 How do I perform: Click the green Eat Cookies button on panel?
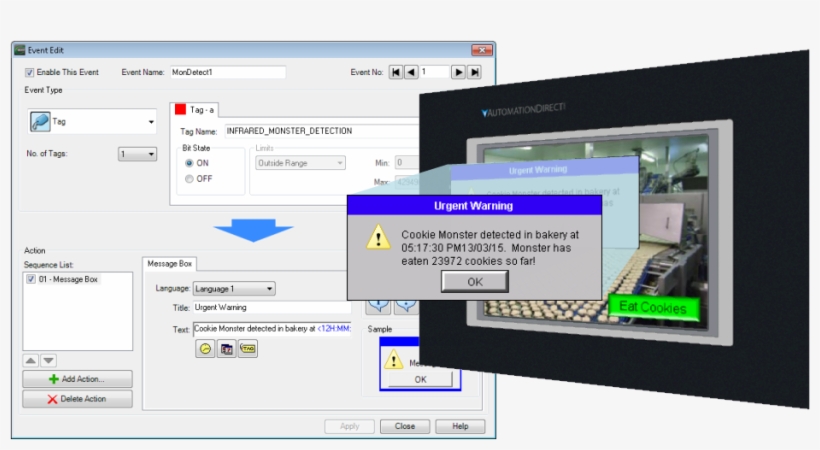pyautogui.click(x=654, y=308)
